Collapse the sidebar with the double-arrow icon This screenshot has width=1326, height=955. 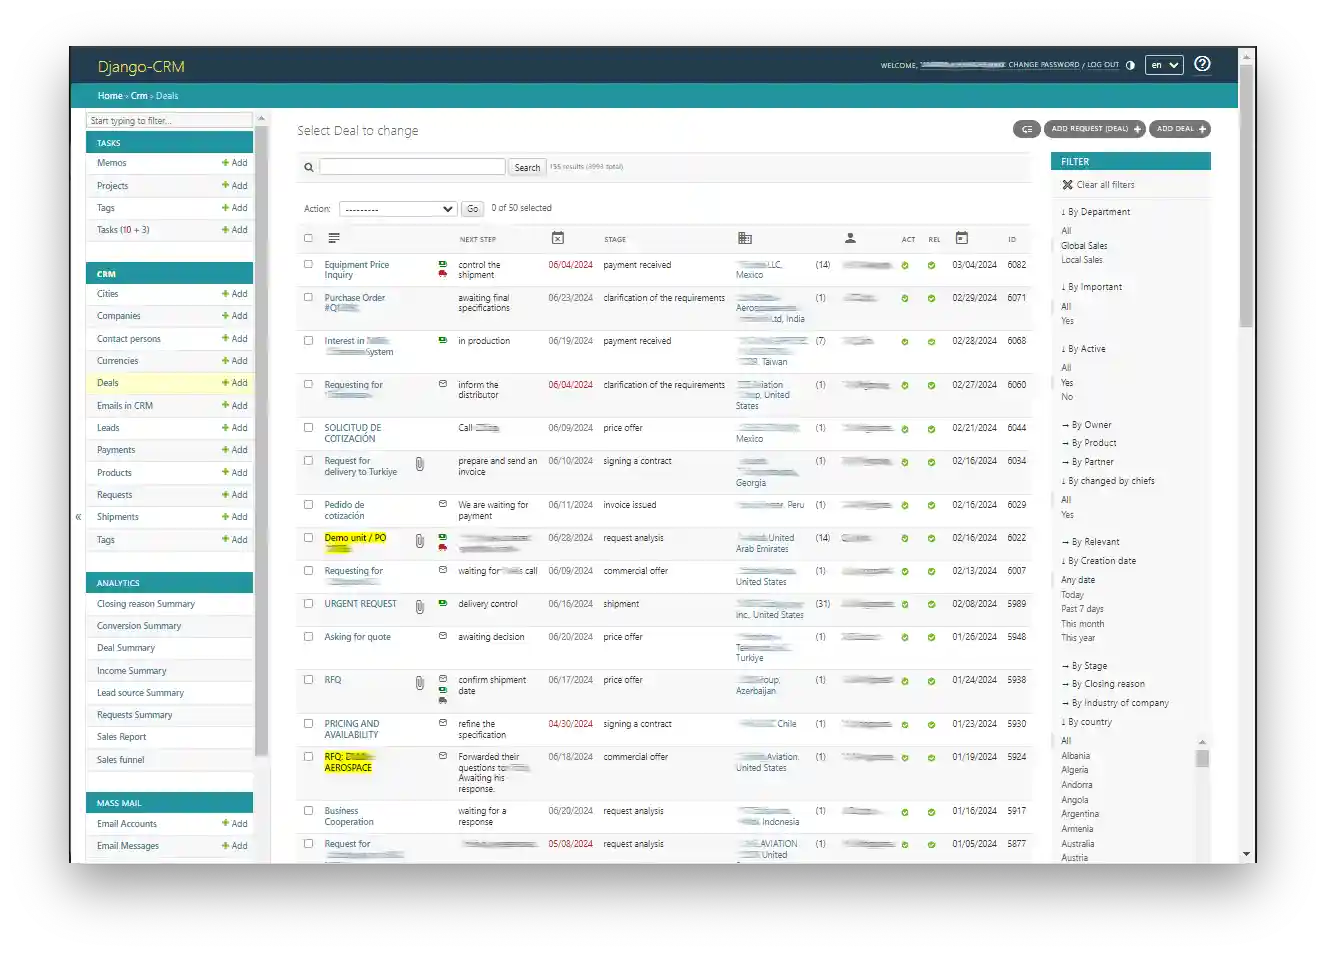click(78, 517)
